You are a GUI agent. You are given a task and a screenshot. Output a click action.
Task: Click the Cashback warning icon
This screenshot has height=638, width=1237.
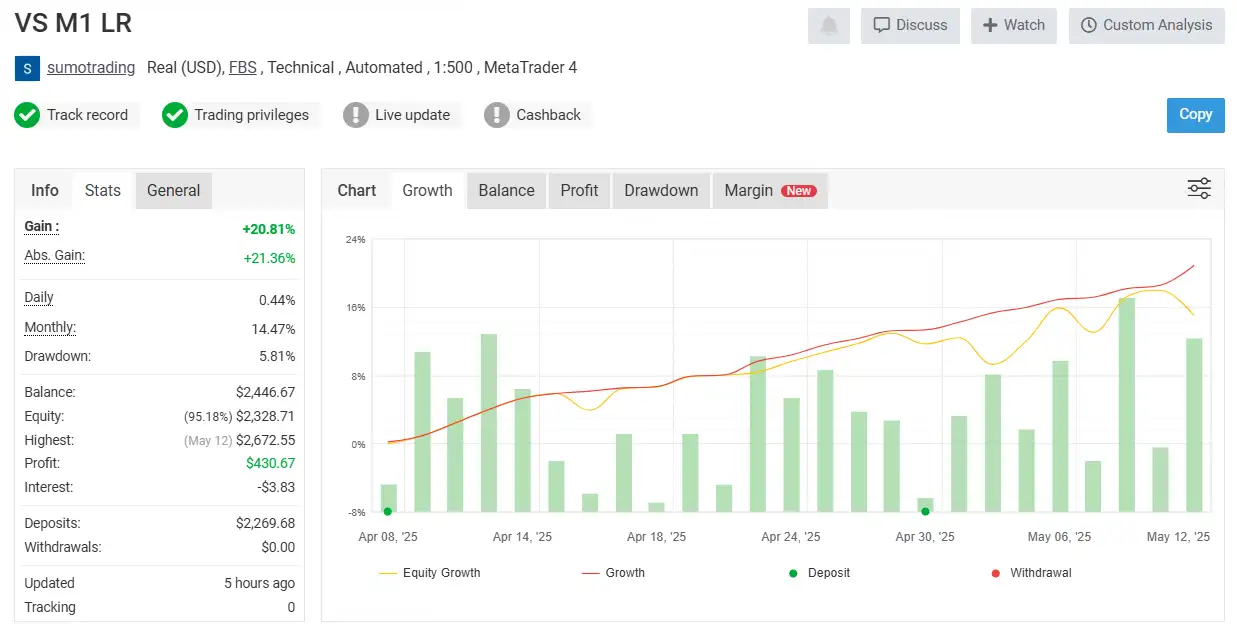point(497,115)
